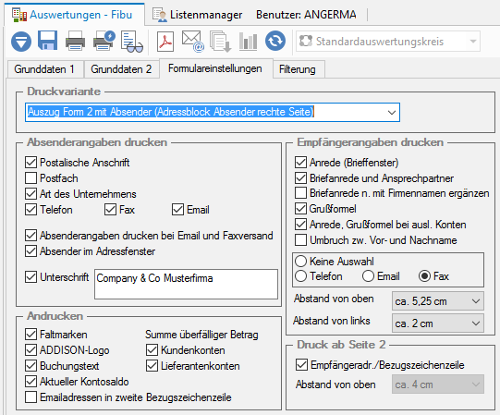Open the disabled ca. 4 cm dropdown
Viewport: 500px width, 415px height.
point(438,384)
